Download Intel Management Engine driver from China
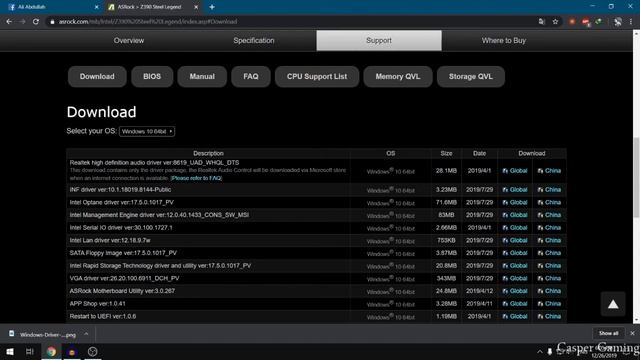640x360 pixels. tap(549, 215)
